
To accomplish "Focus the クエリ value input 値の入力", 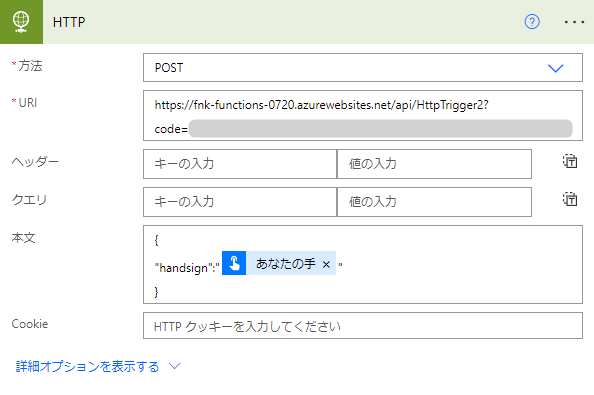I will (x=434, y=202).
